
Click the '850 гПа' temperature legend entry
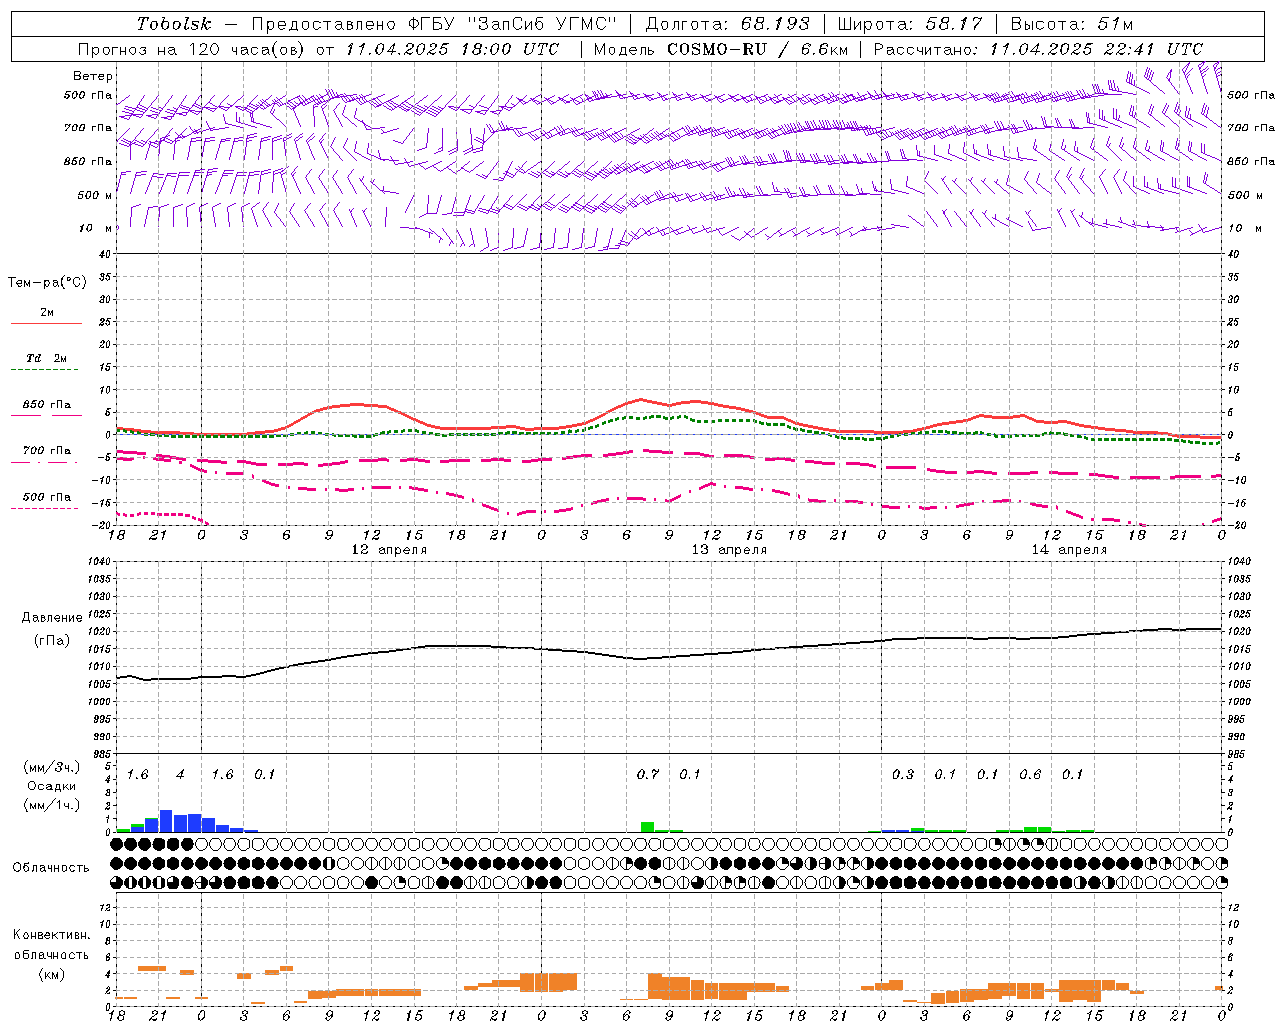coord(47,405)
